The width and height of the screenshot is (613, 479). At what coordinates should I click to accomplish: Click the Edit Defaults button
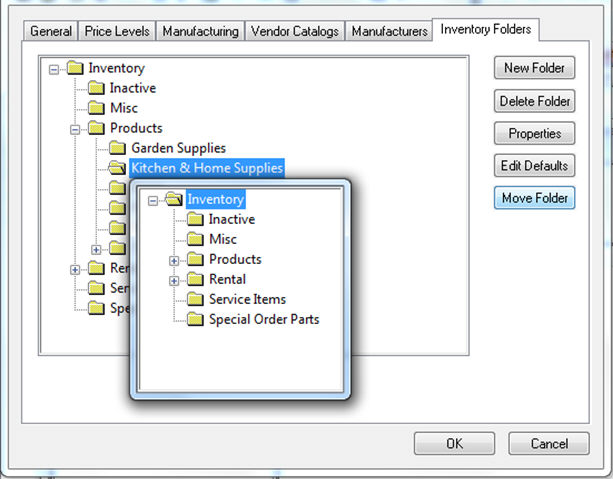click(x=534, y=166)
